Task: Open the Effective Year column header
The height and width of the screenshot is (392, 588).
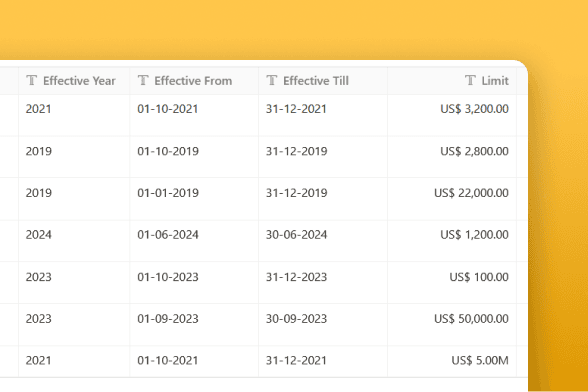Action: tap(74, 81)
